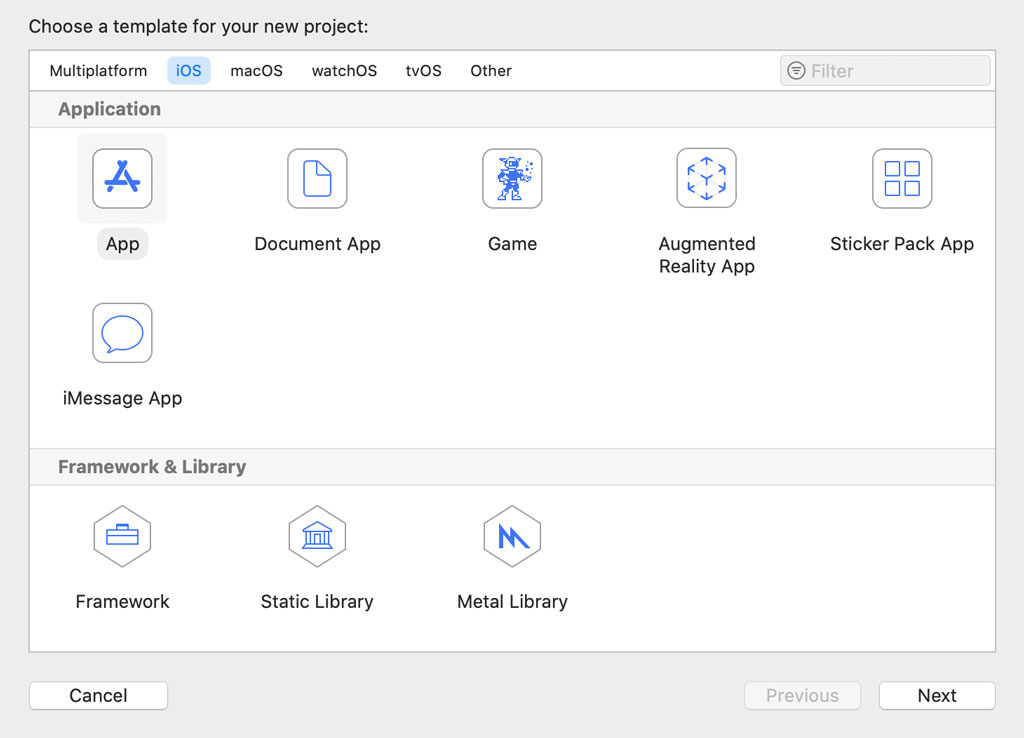Click the "Augmented Reality App" label
The height and width of the screenshot is (738, 1024).
click(707, 255)
